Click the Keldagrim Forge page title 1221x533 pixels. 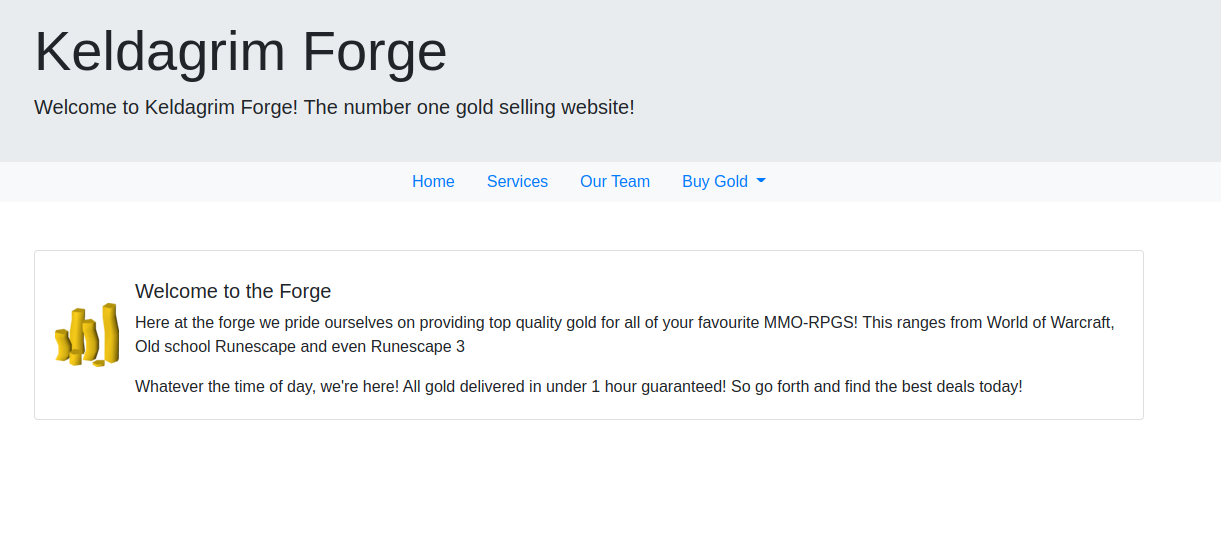[x=241, y=51]
